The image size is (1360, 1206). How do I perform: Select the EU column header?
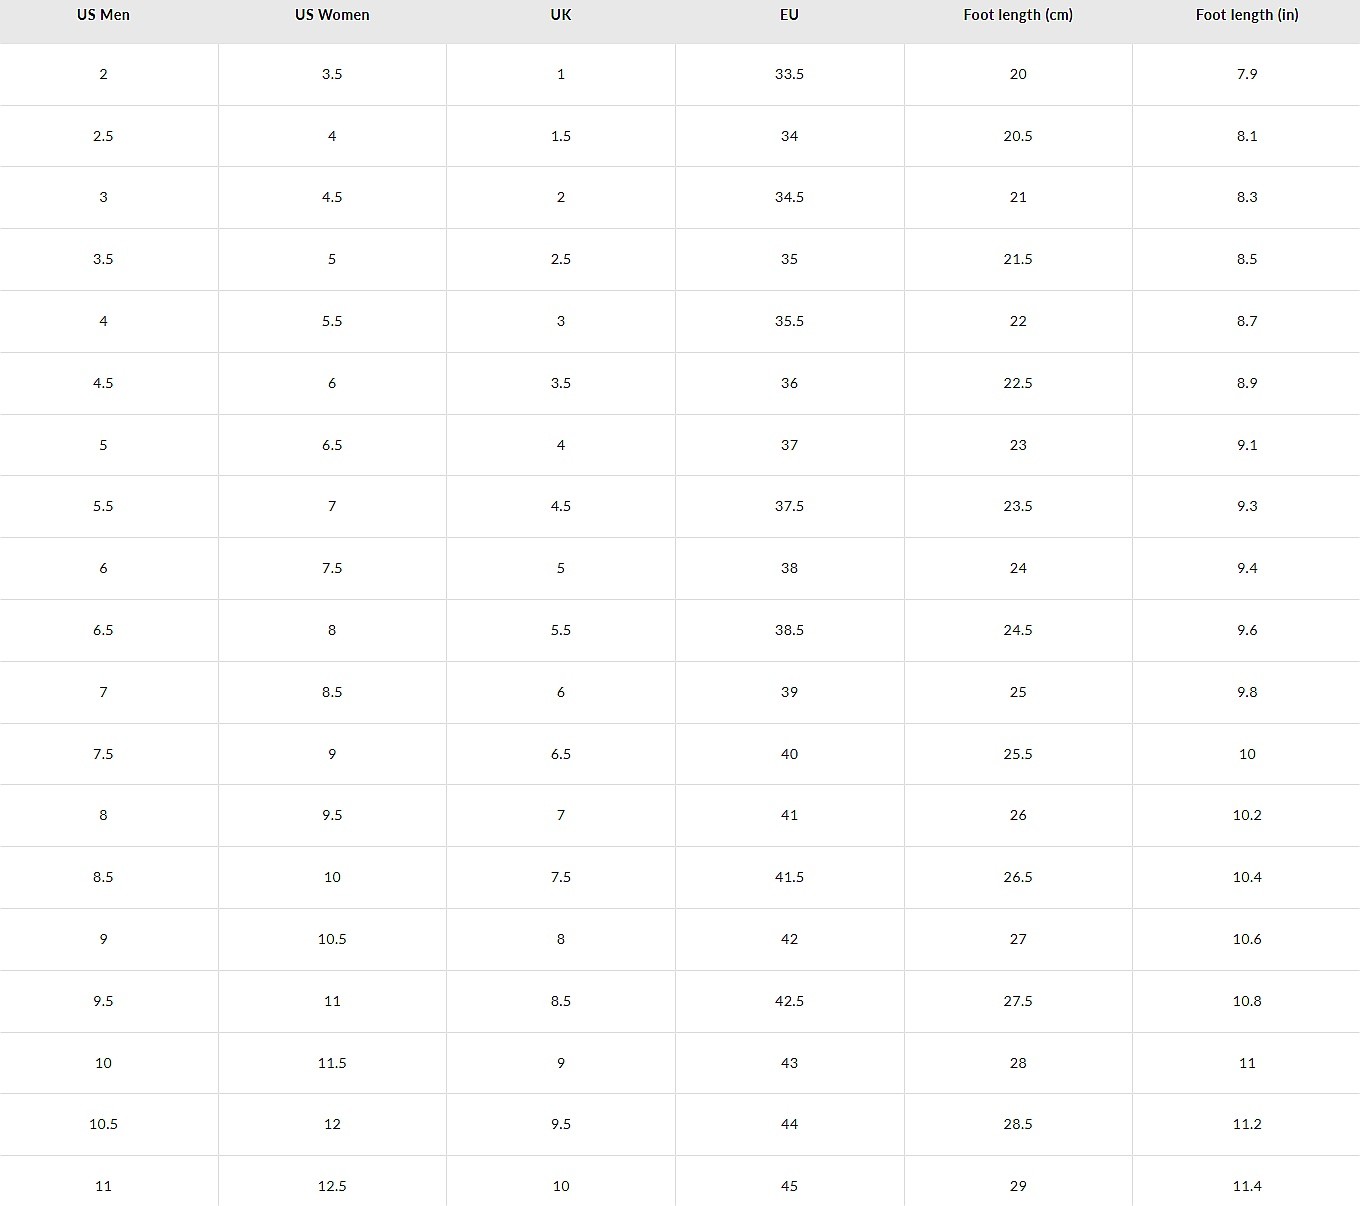click(789, 15)
